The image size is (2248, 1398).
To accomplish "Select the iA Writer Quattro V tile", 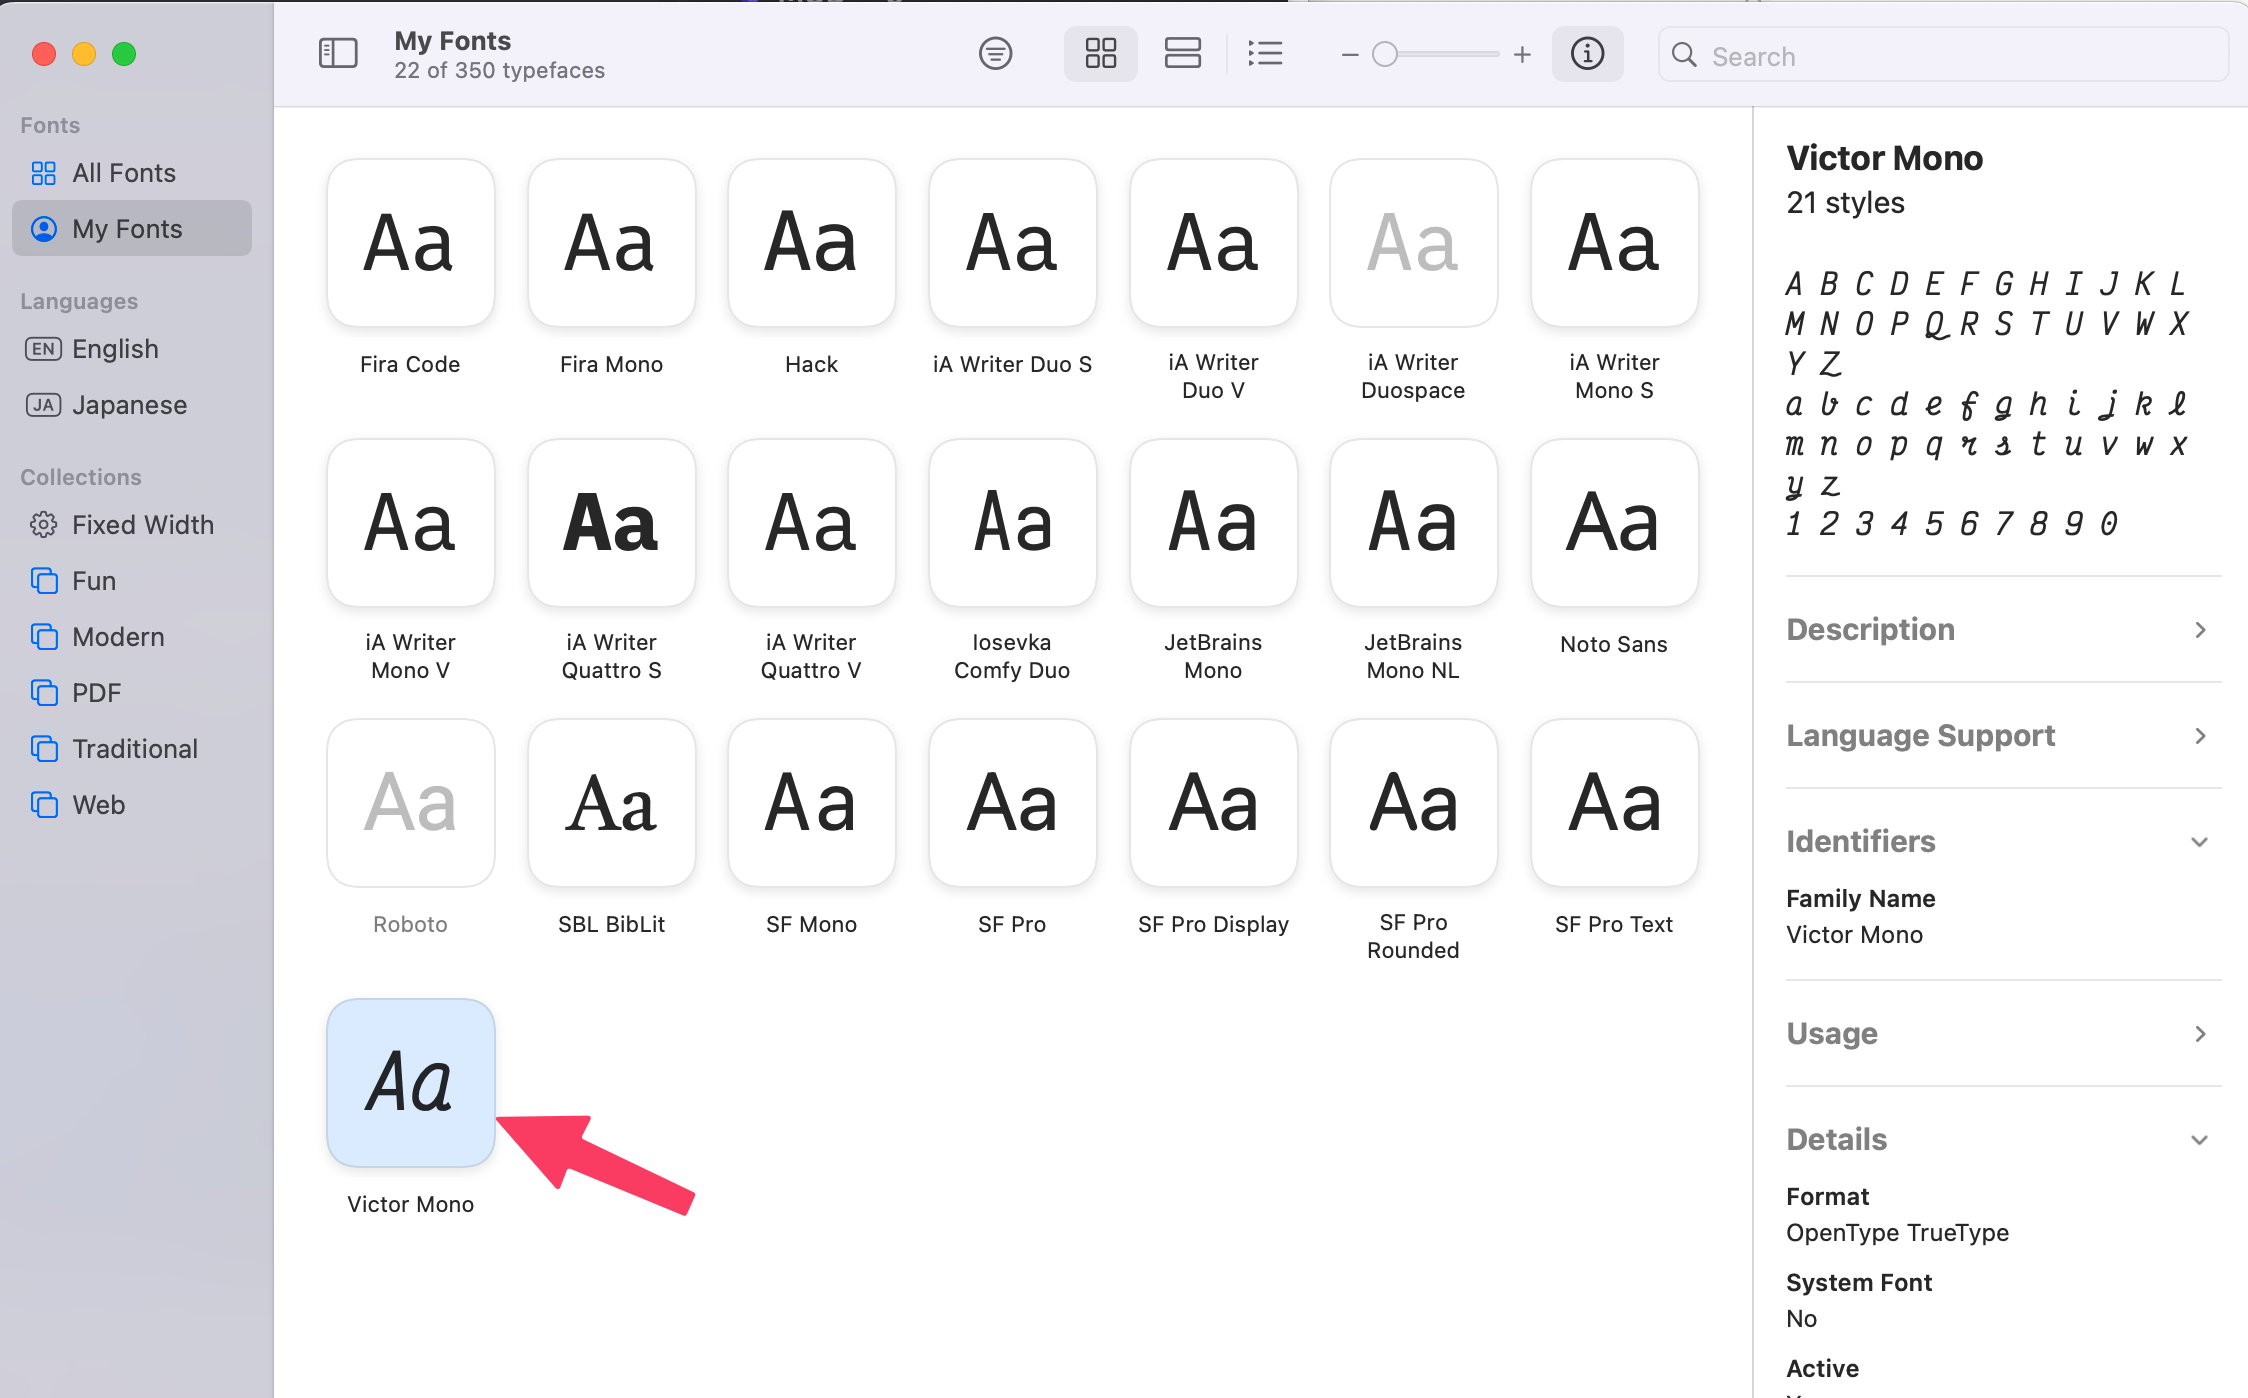I will (x=811, y=523).
